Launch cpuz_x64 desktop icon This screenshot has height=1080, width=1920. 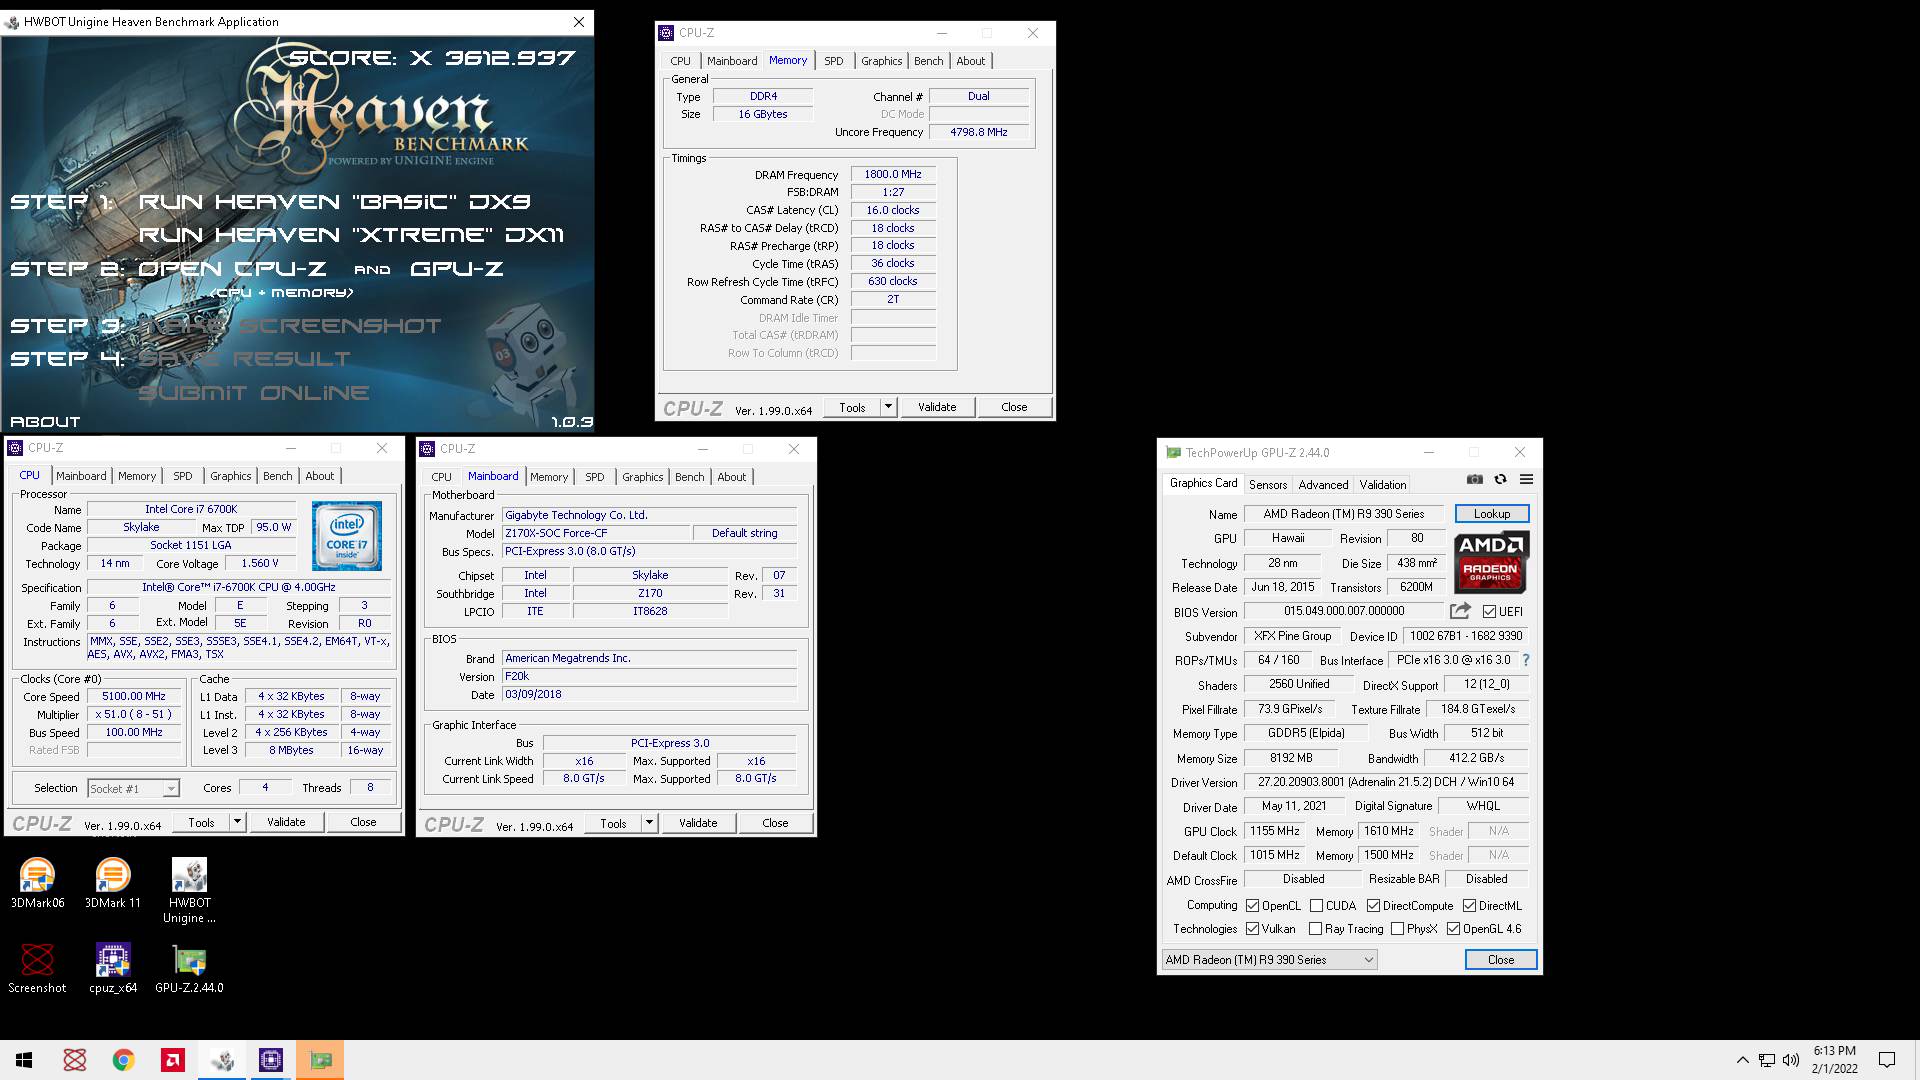[113, 968]
